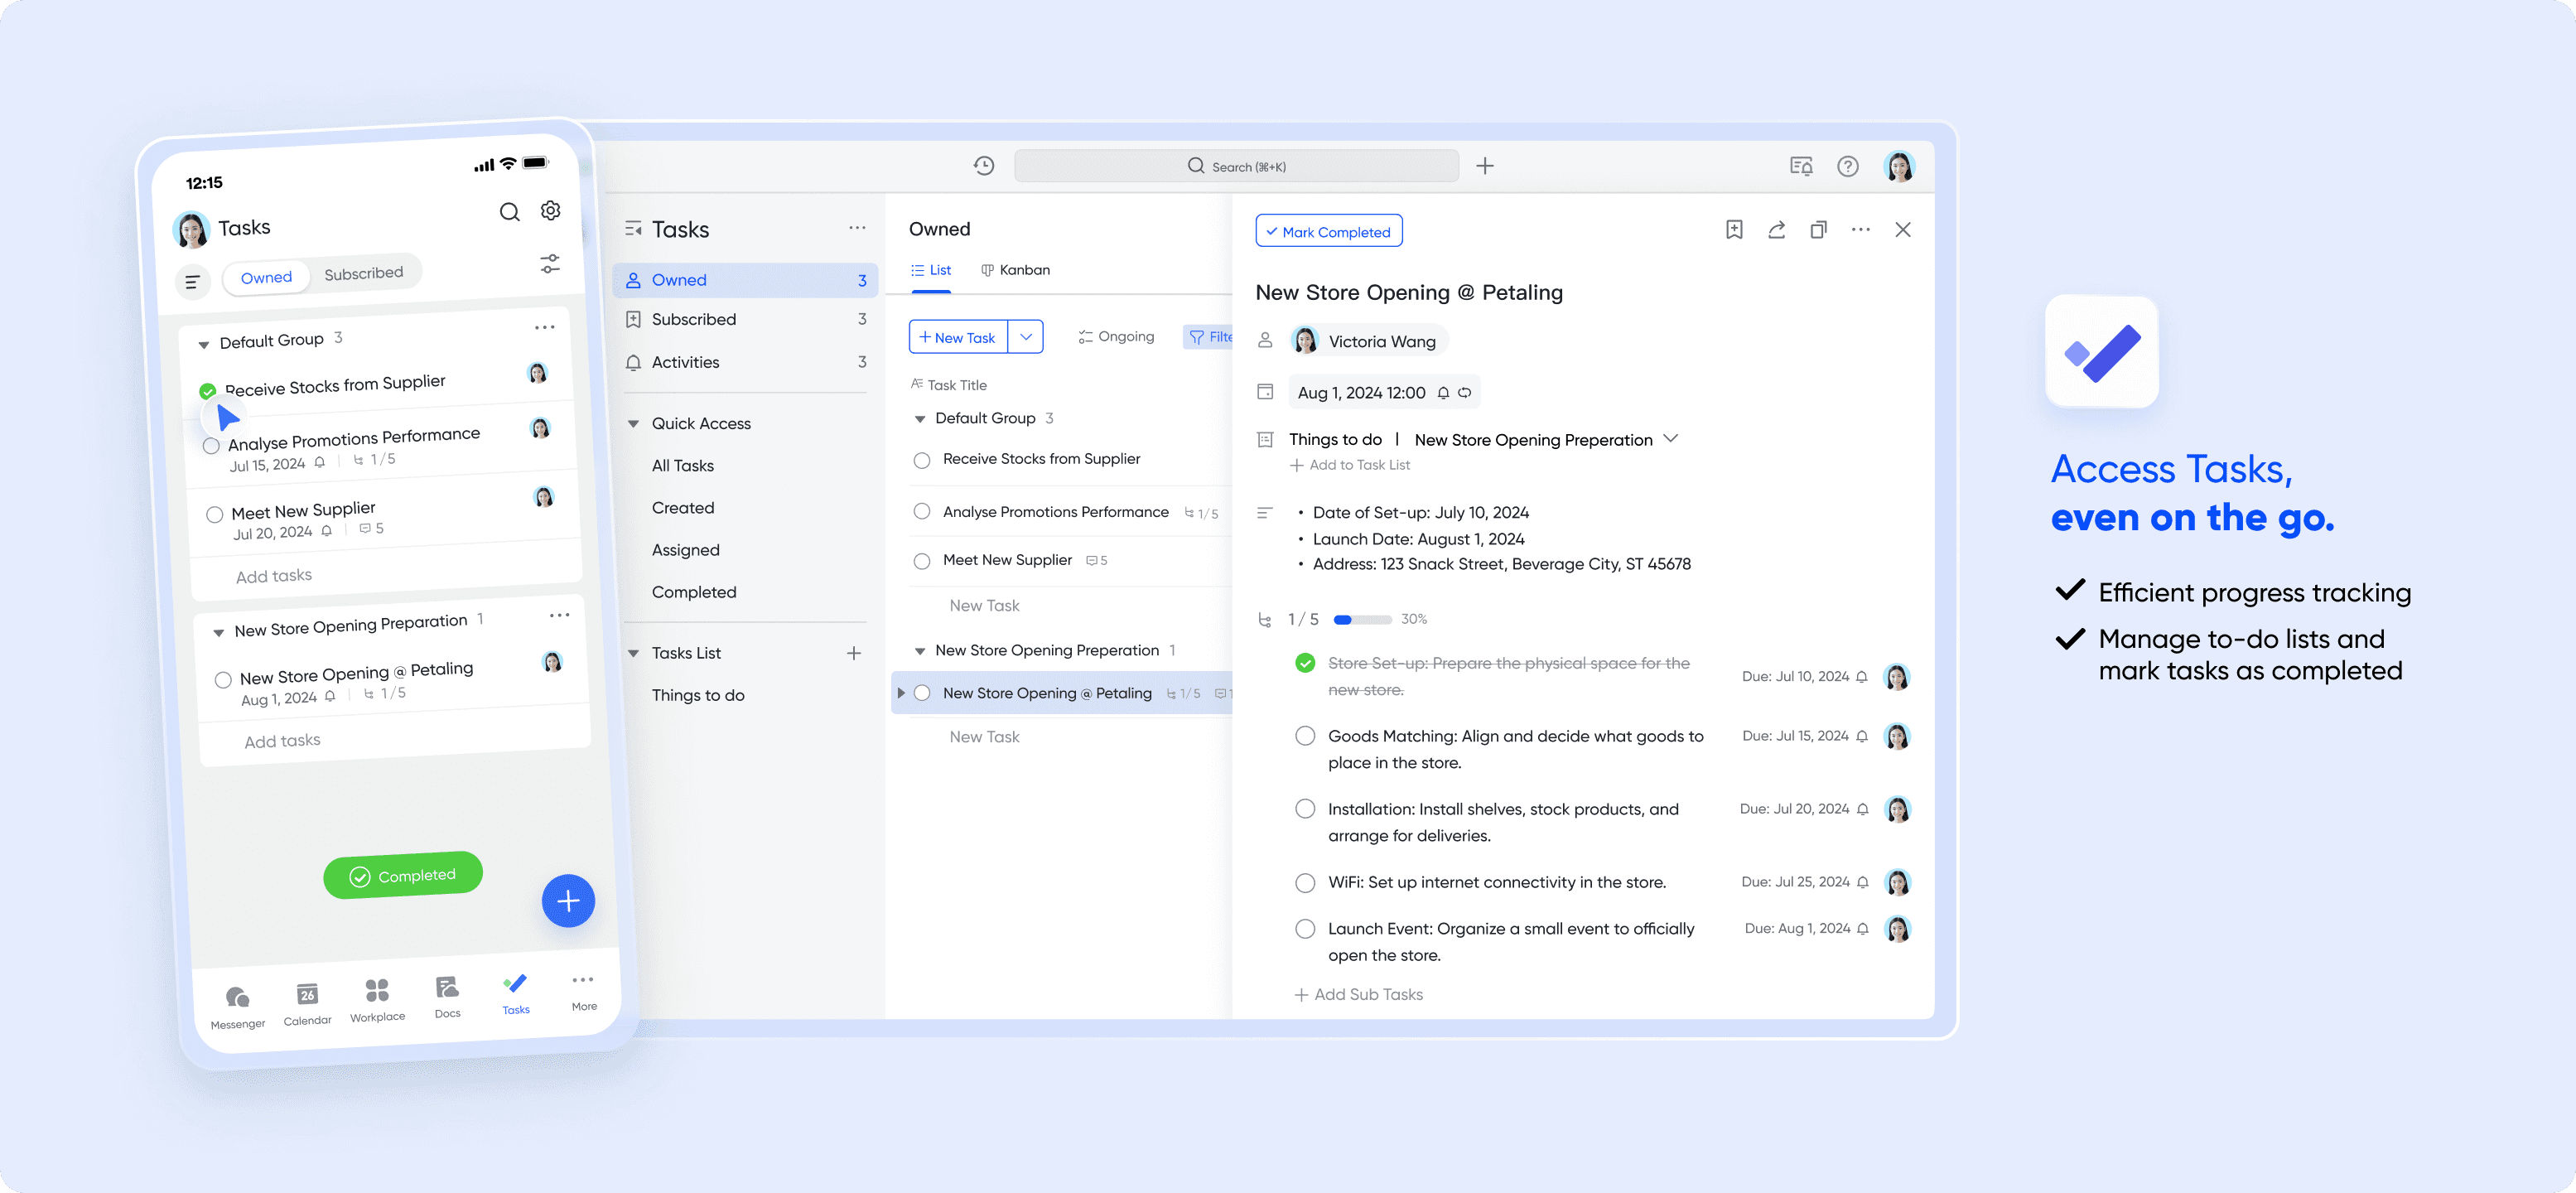Collapse the Default Group section
2576x1193 pixels.
pyautogui.click(x=921, y=418)
